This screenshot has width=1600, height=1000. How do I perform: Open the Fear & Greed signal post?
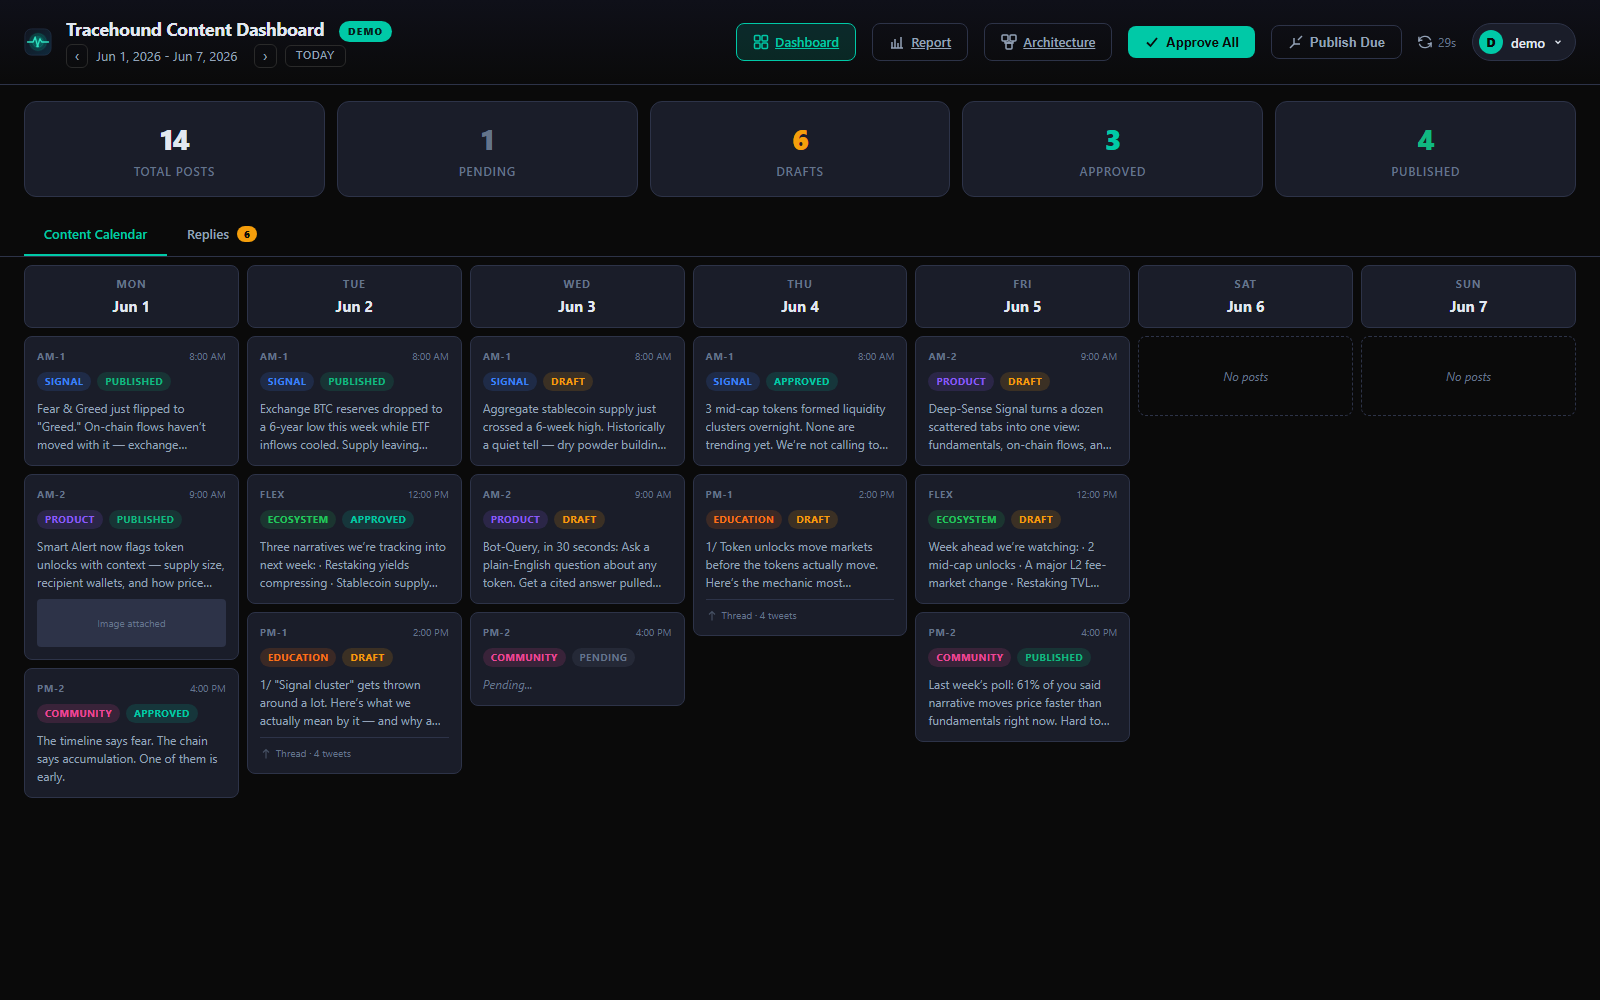coord(131,401)
